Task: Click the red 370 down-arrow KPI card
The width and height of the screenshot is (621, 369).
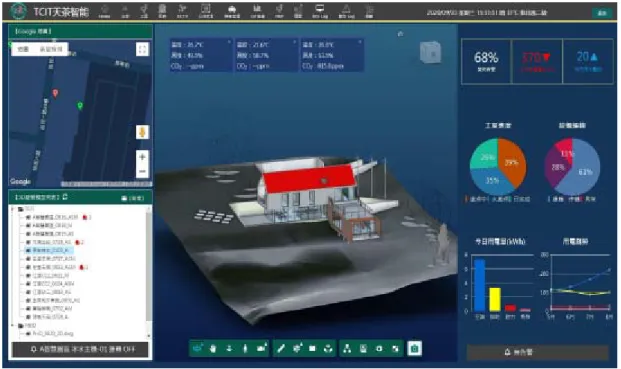Action: (537, 61)
